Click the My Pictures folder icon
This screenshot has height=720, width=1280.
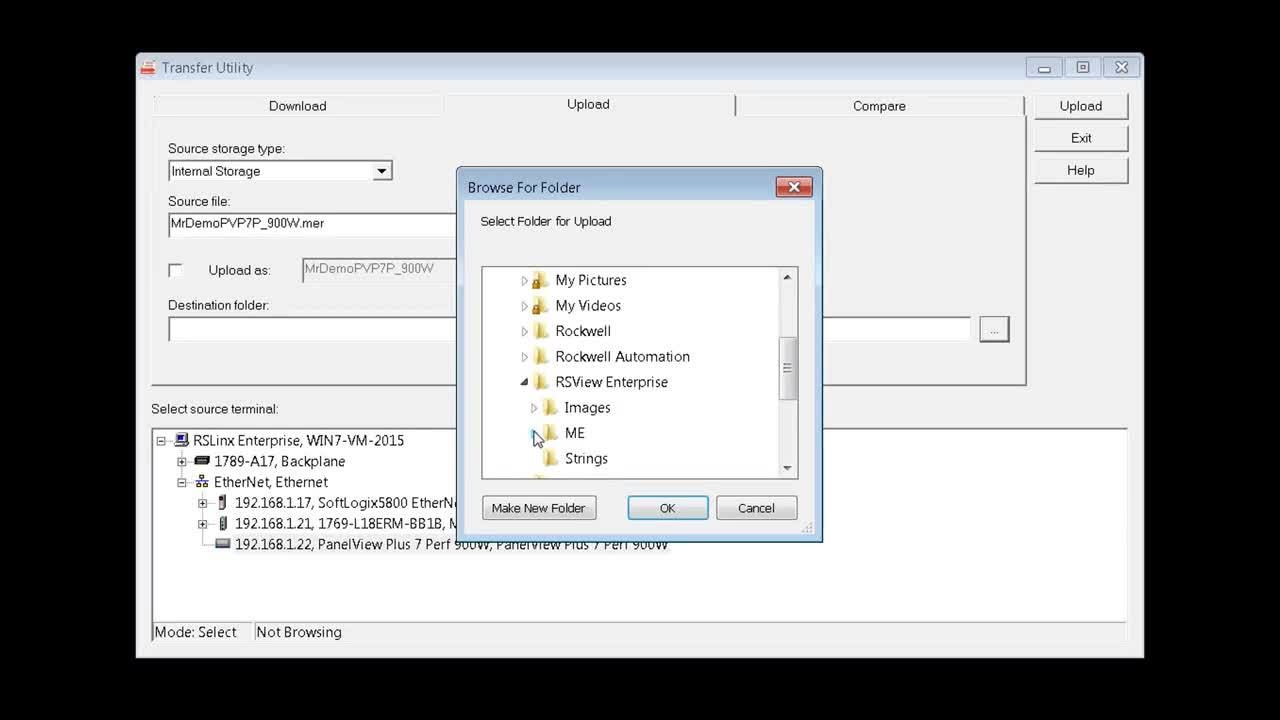[540, 280]
